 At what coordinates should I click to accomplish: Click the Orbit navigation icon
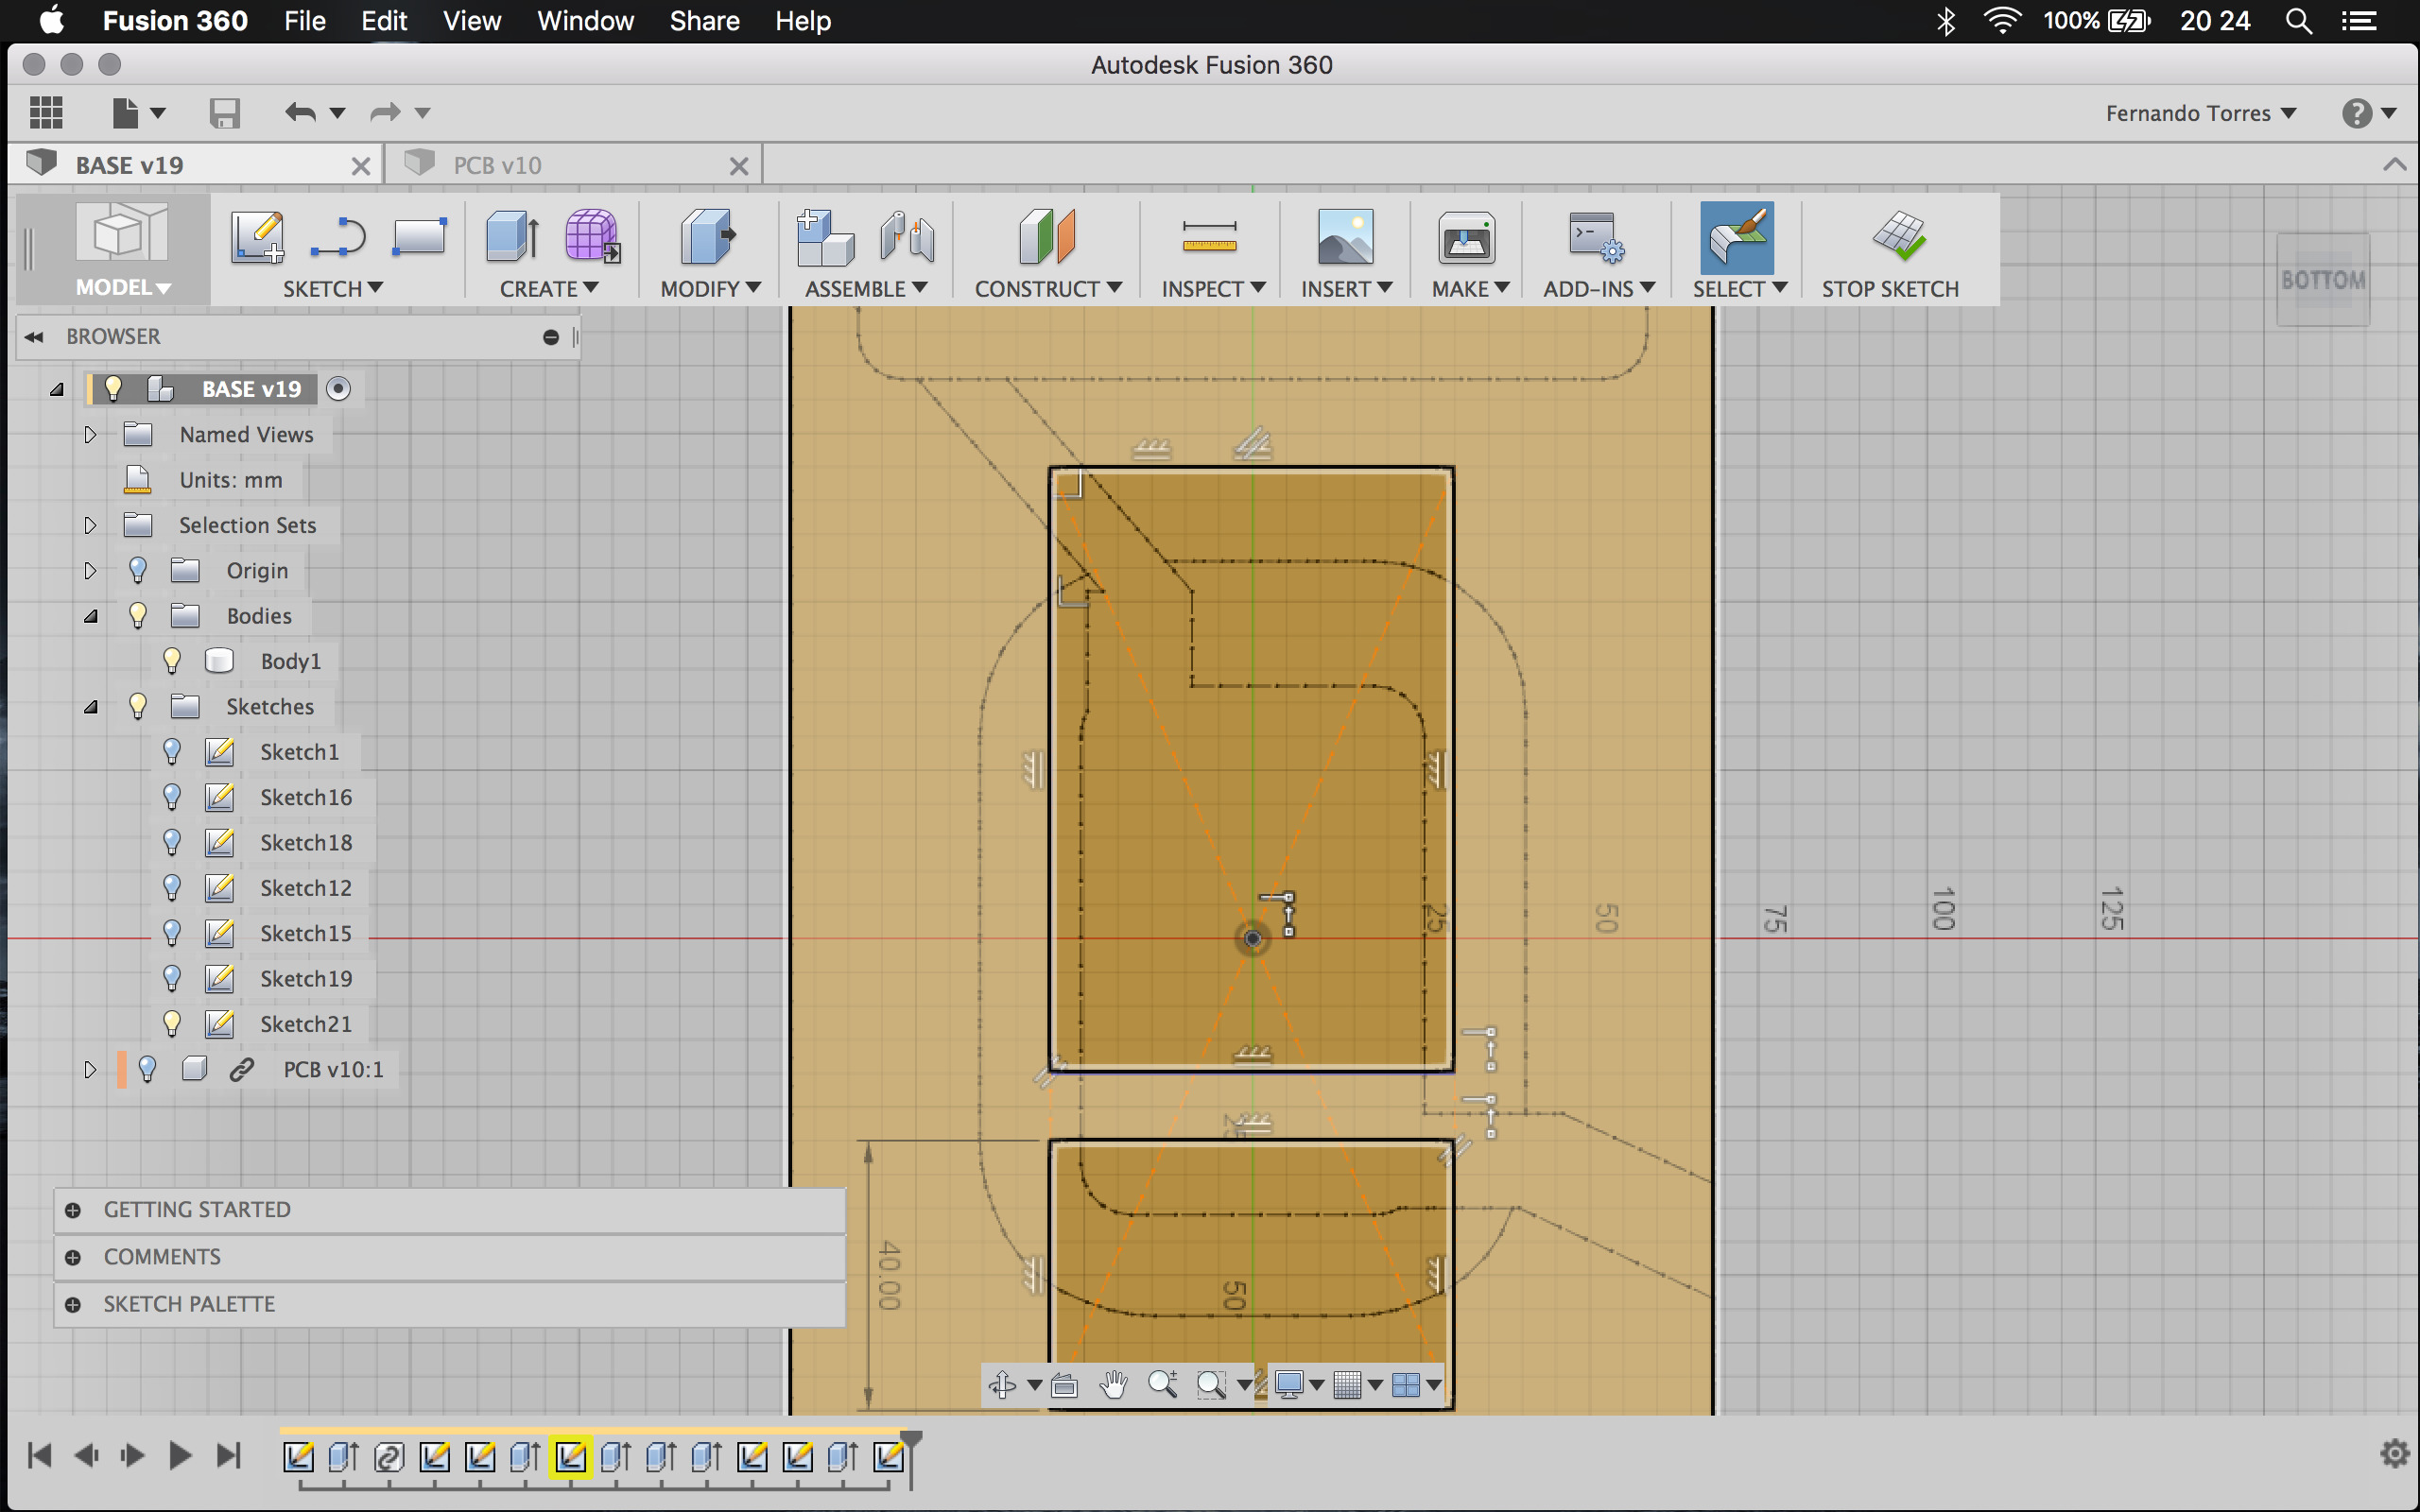[x=1003, y=1385]
